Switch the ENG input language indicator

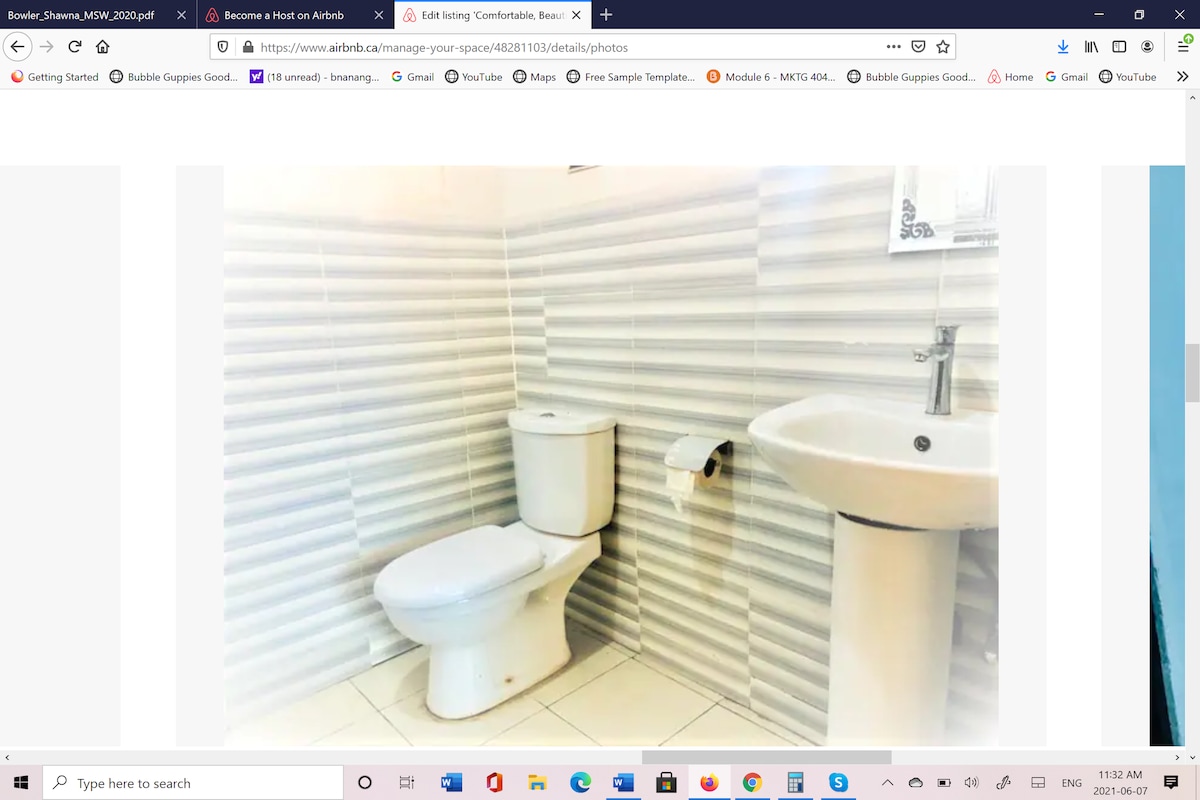tap(1072, 783)
